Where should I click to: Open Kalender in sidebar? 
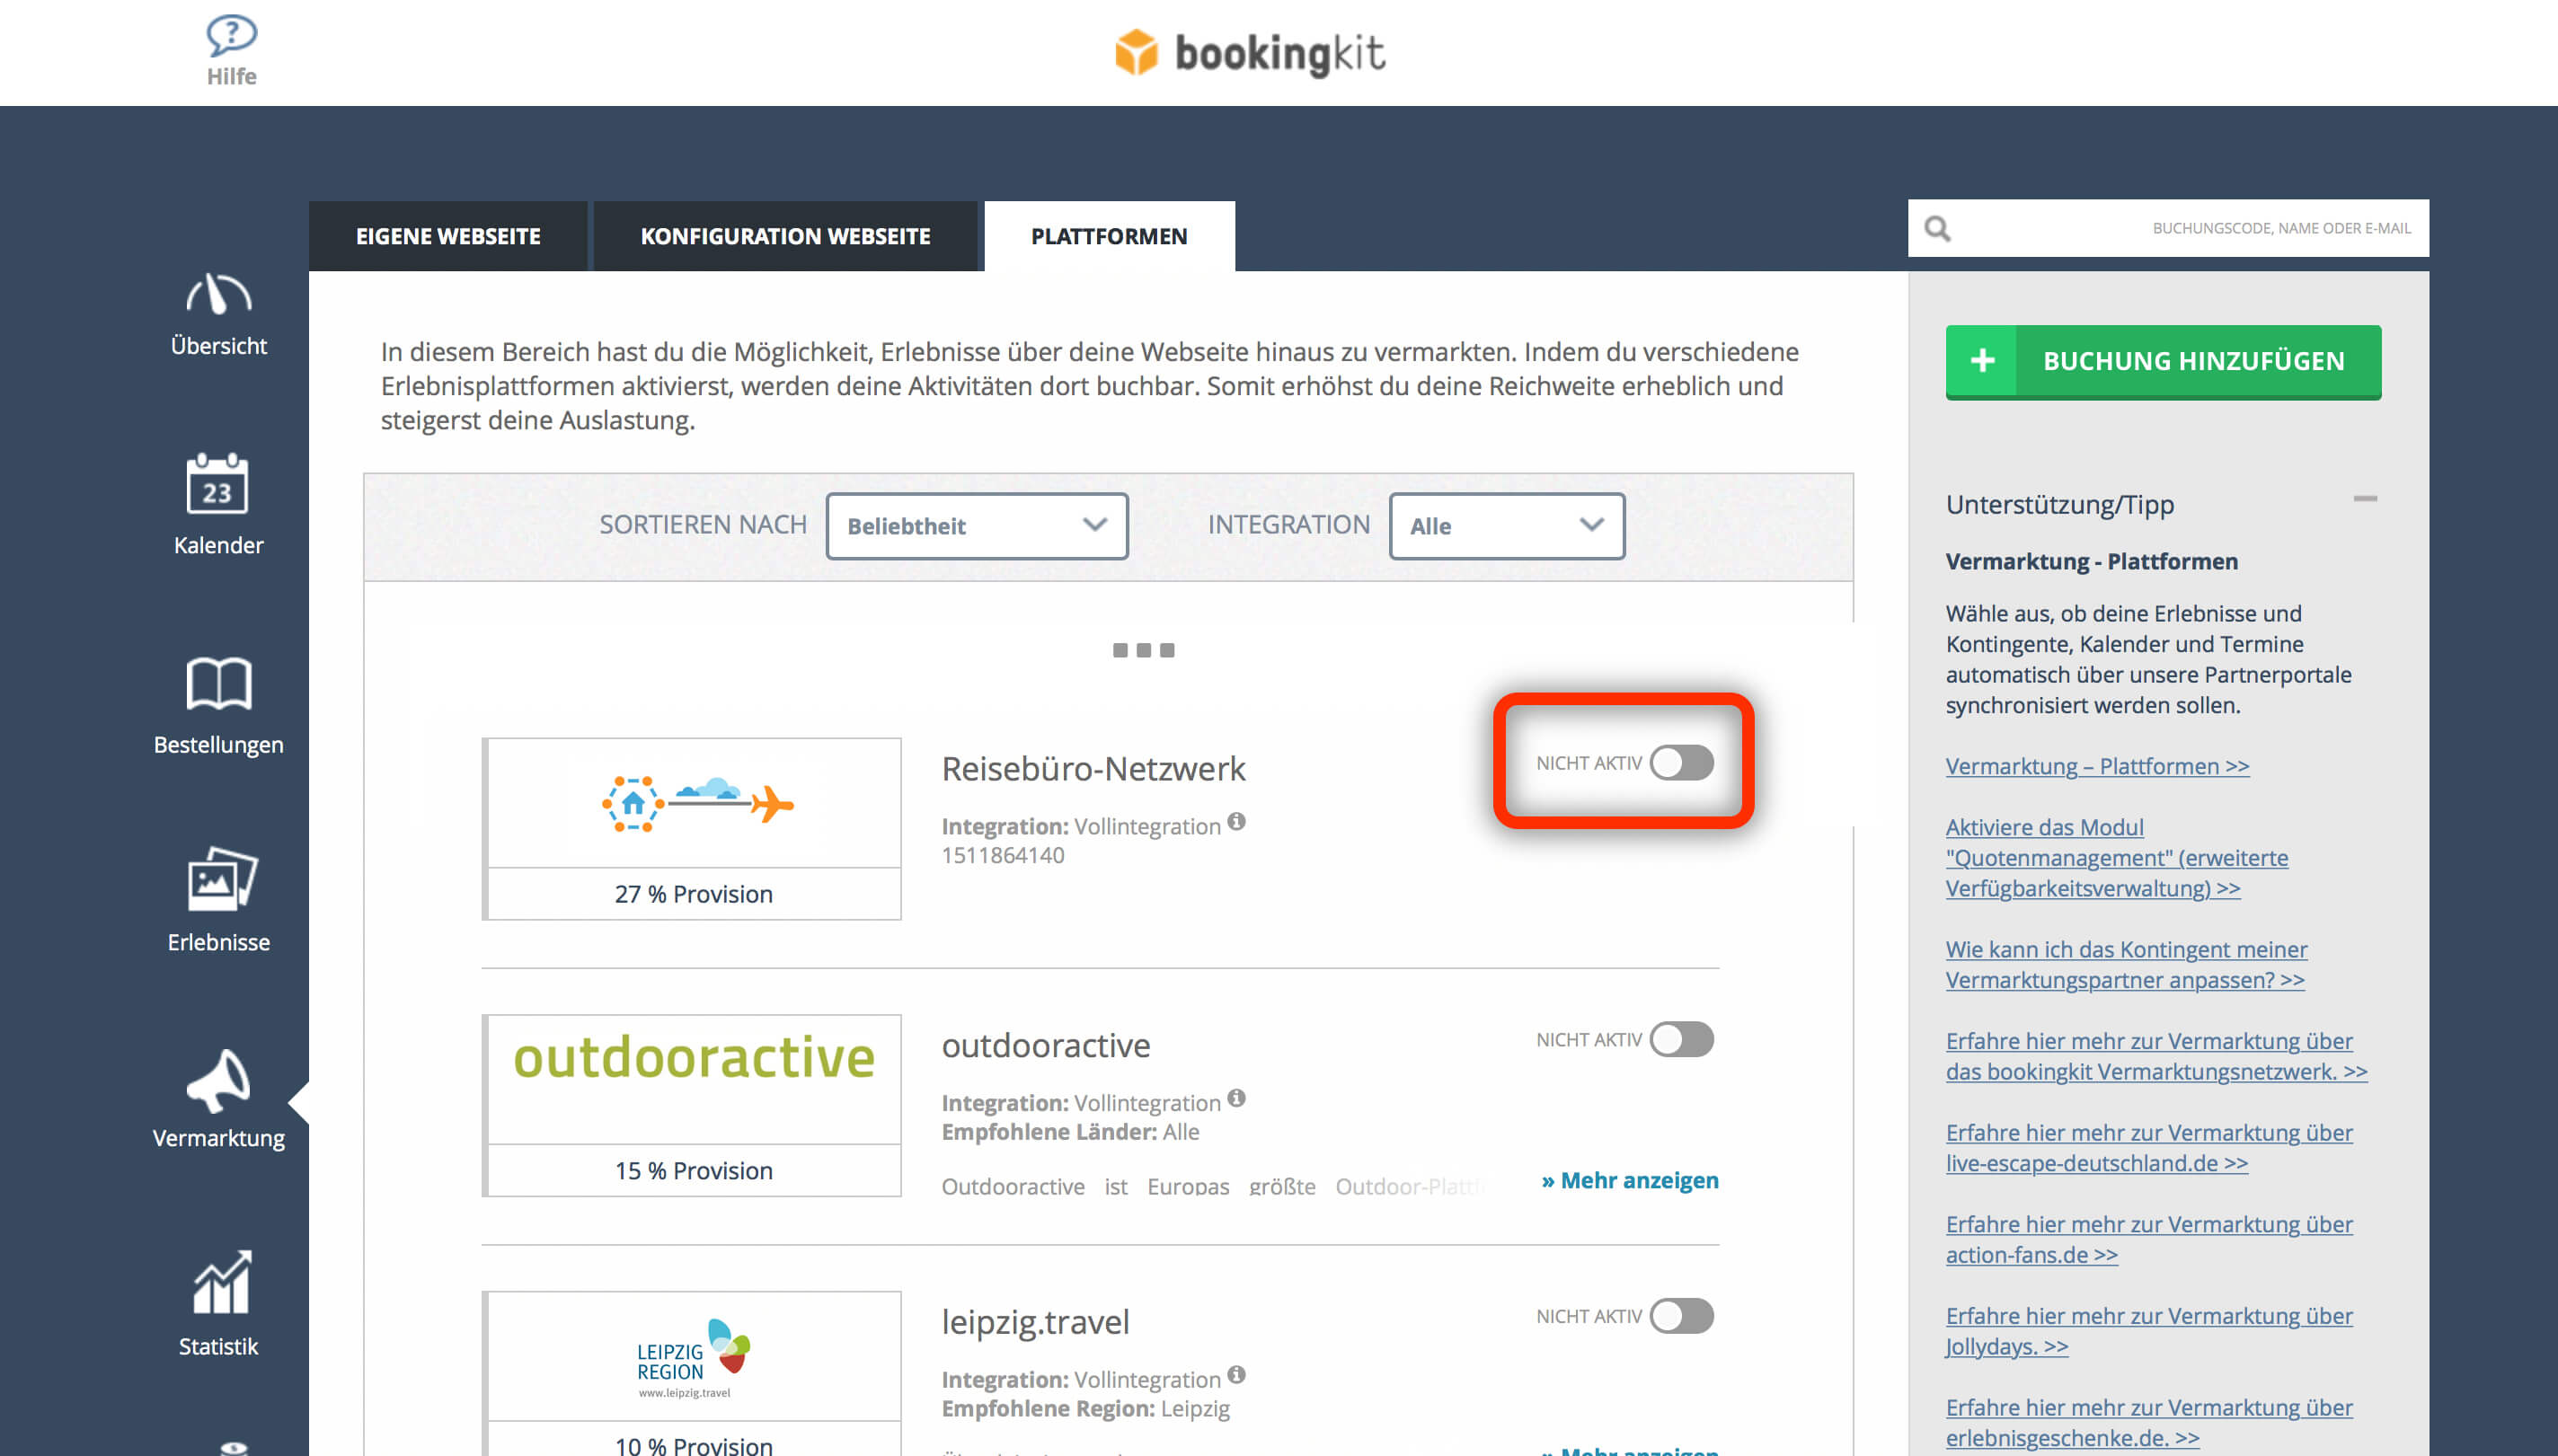pos(218,504)
